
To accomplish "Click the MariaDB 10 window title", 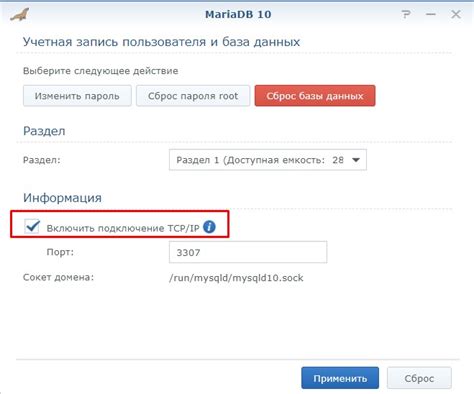I will [x=238, y=14].
